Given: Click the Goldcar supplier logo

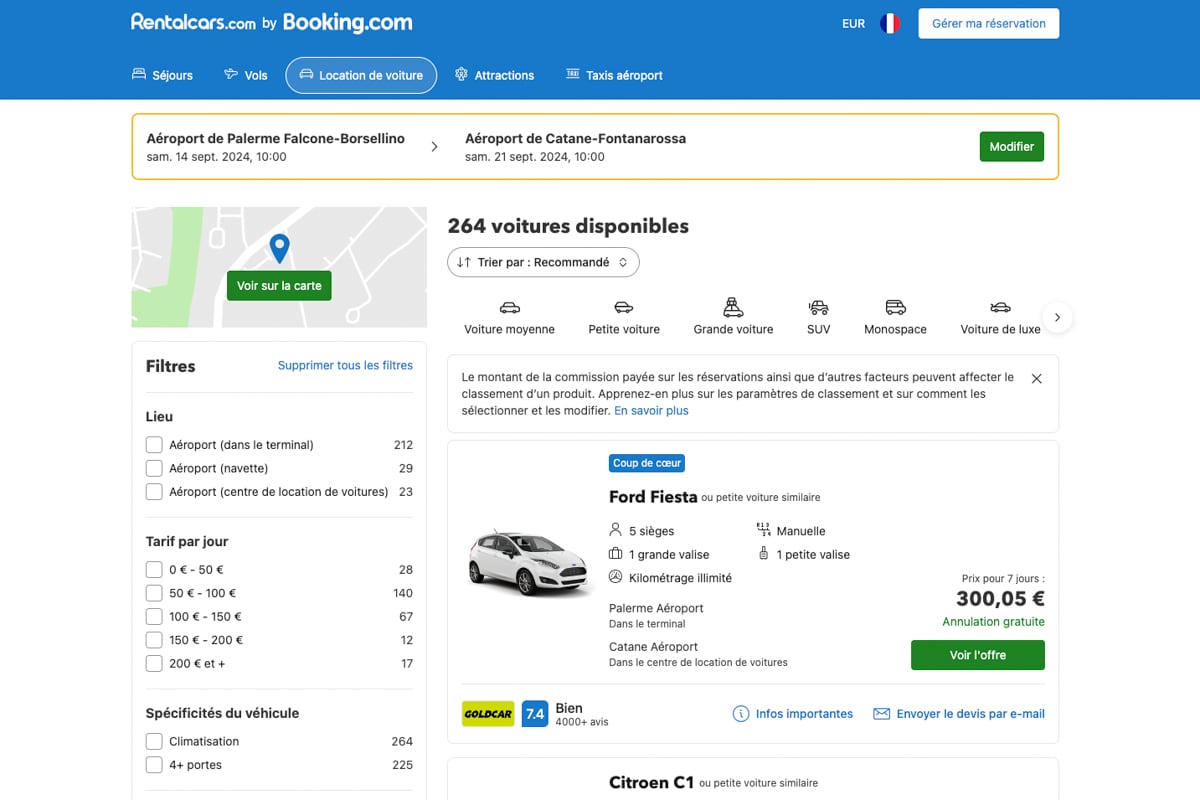Looking at the screenshot, I should pos(488,714).
